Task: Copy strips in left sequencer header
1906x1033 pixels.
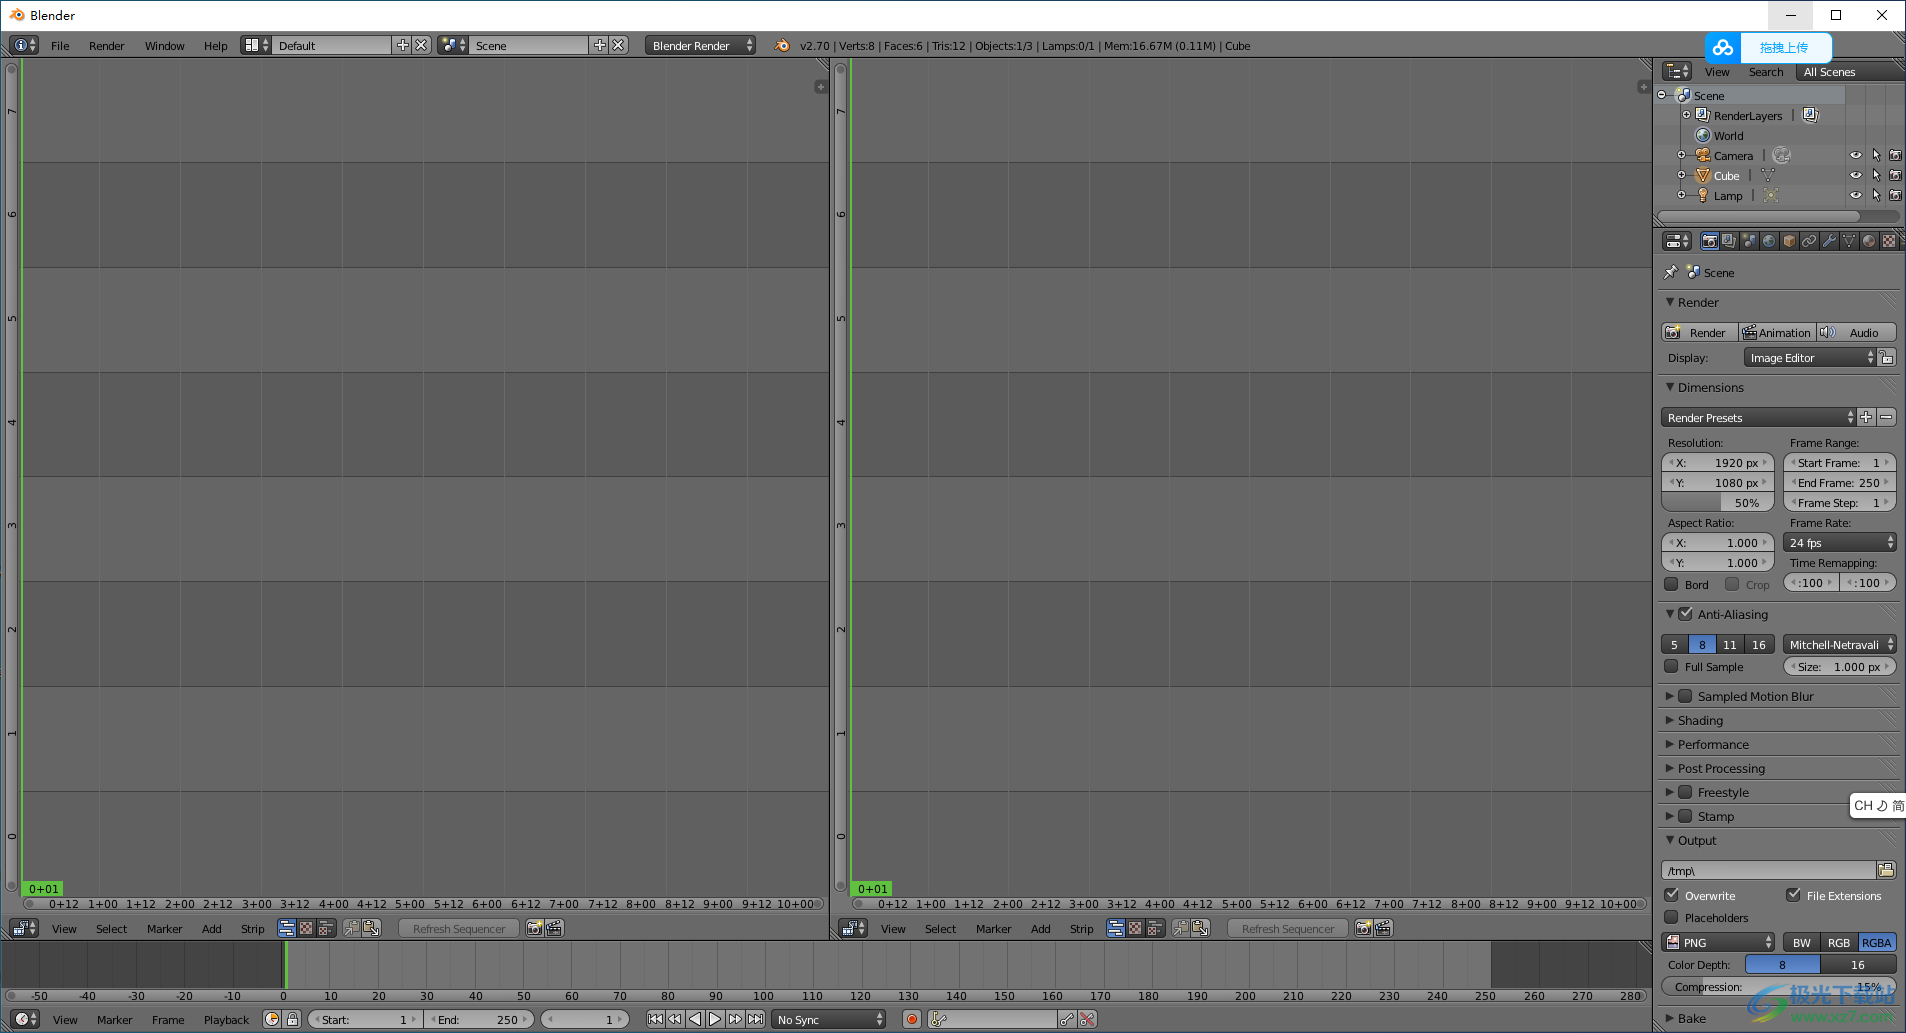Action: tap(352, 928)
